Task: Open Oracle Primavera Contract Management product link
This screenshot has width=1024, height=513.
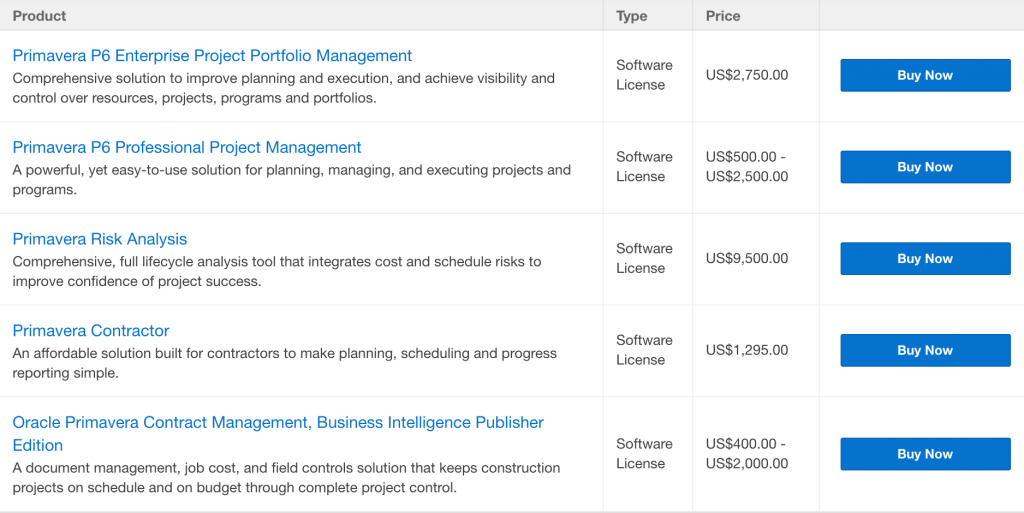Action: (278, 433)
